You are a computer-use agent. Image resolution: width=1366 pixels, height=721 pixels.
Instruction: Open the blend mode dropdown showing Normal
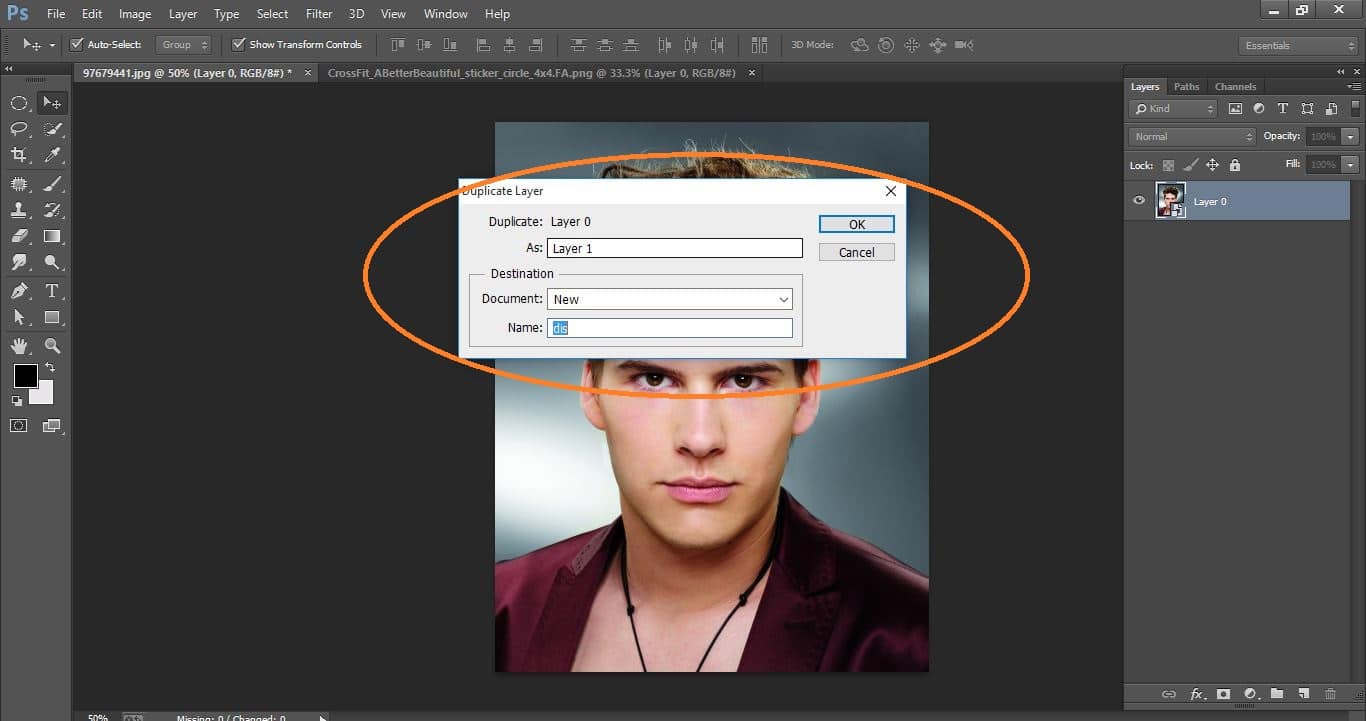tap(1190, 136)
